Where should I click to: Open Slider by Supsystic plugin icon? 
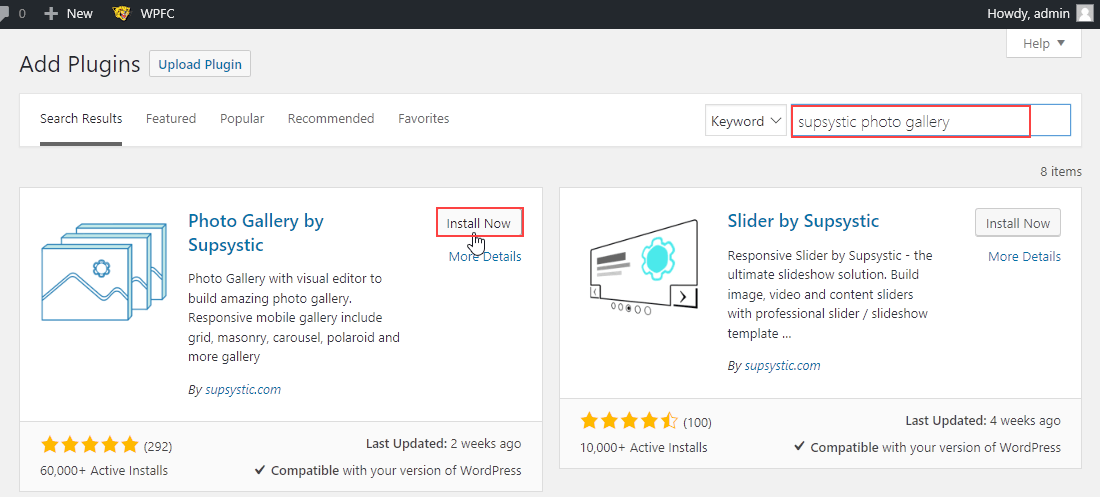coord(644,267)
